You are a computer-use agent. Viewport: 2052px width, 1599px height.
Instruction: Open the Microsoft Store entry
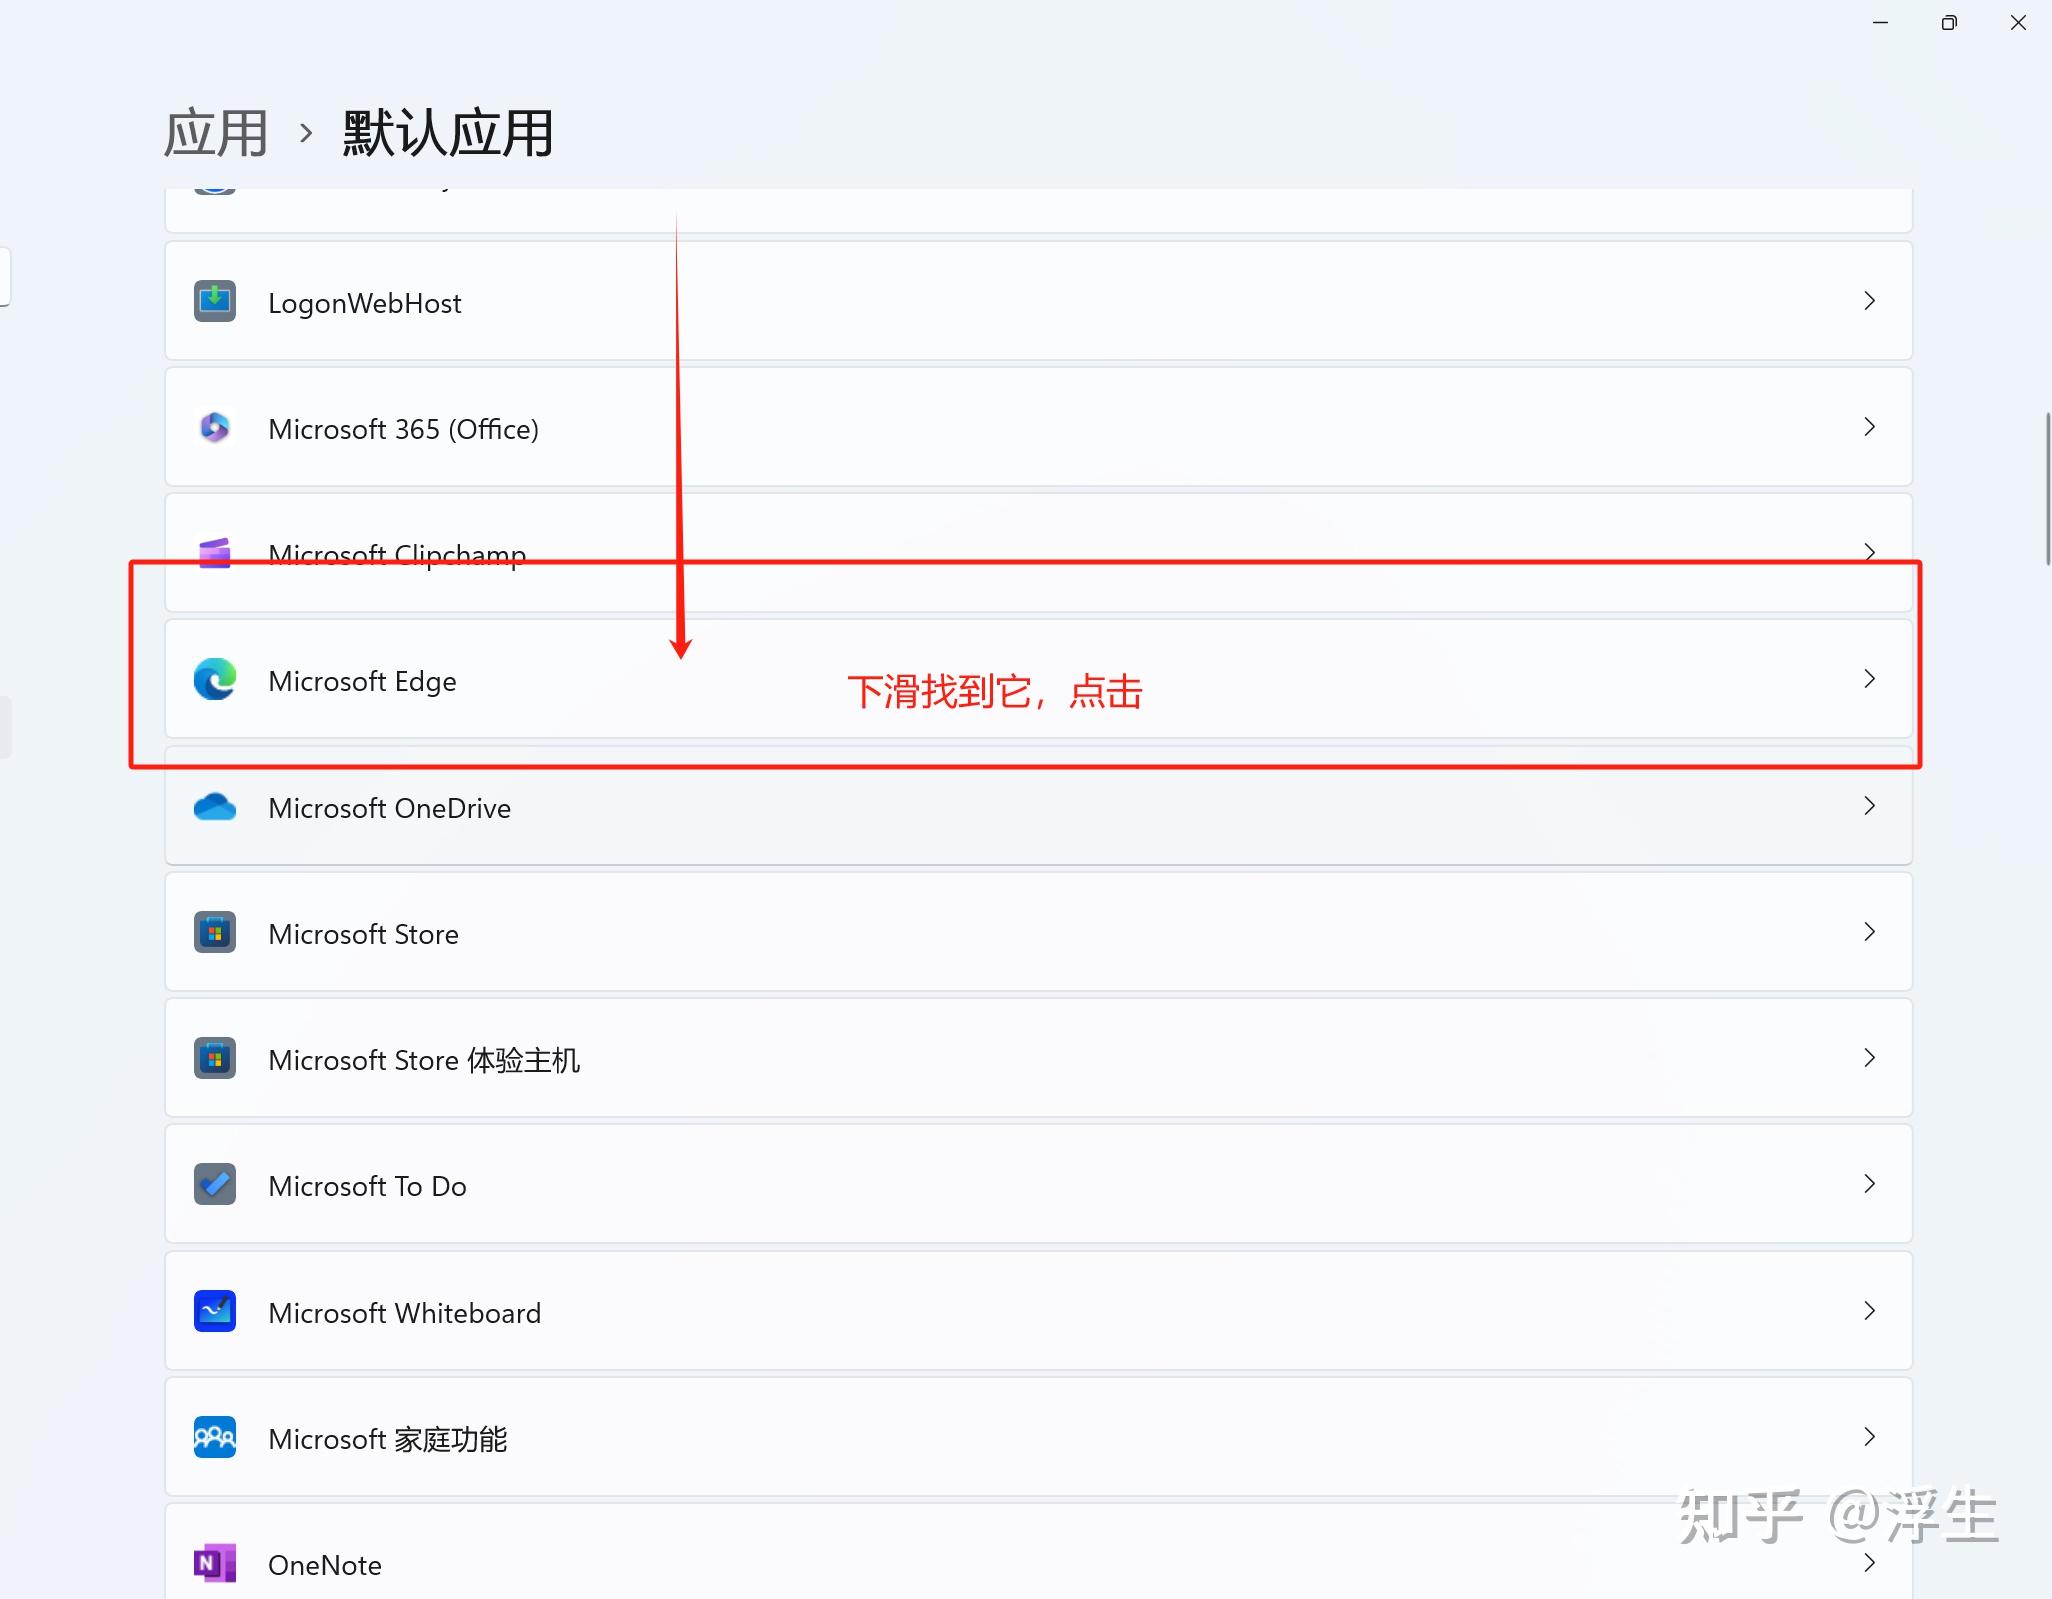tap(1038, 932)
